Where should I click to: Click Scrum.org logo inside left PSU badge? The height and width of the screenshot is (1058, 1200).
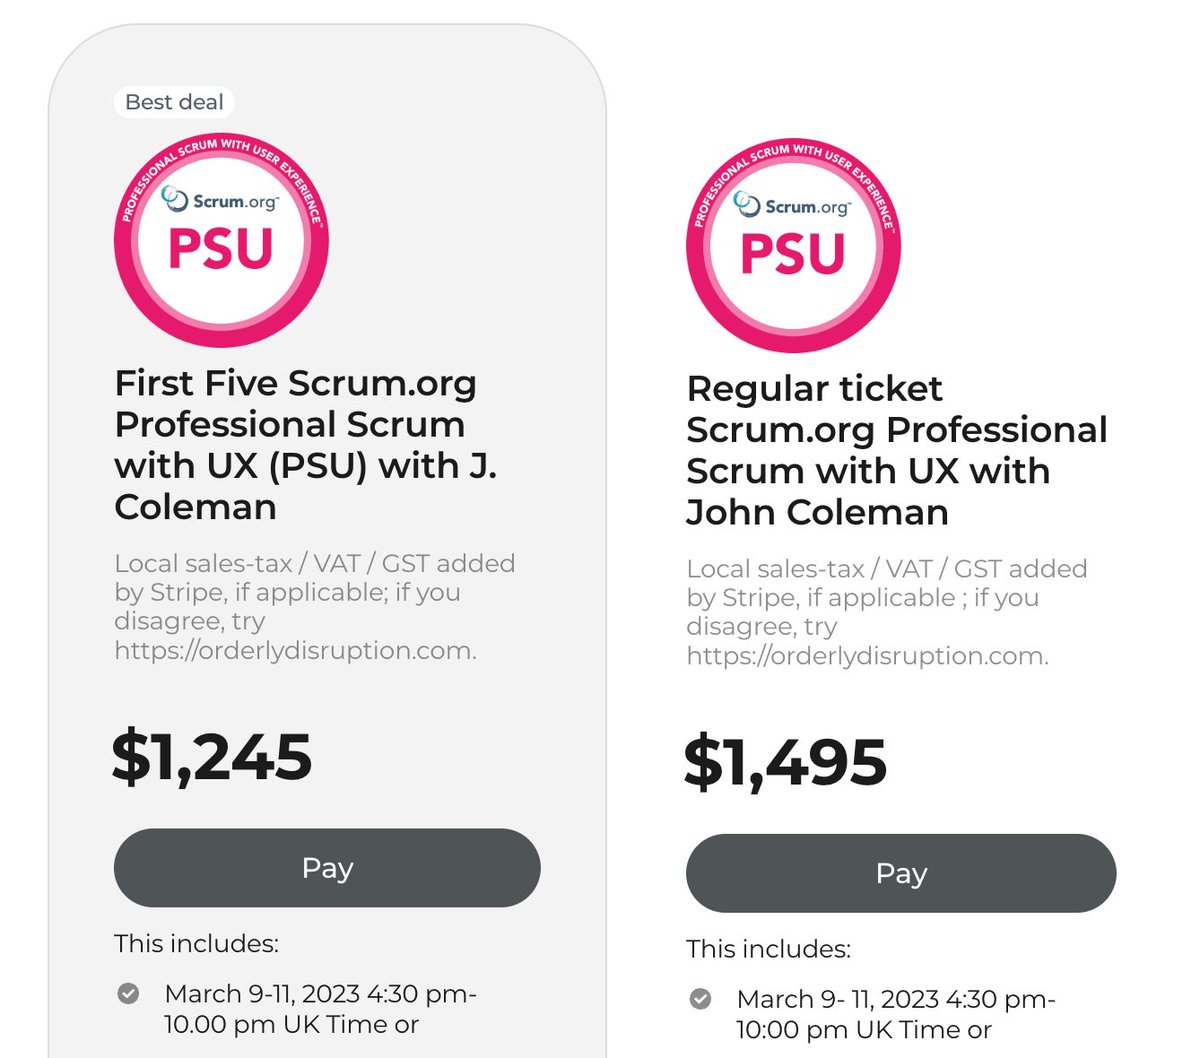click(220, 200)
